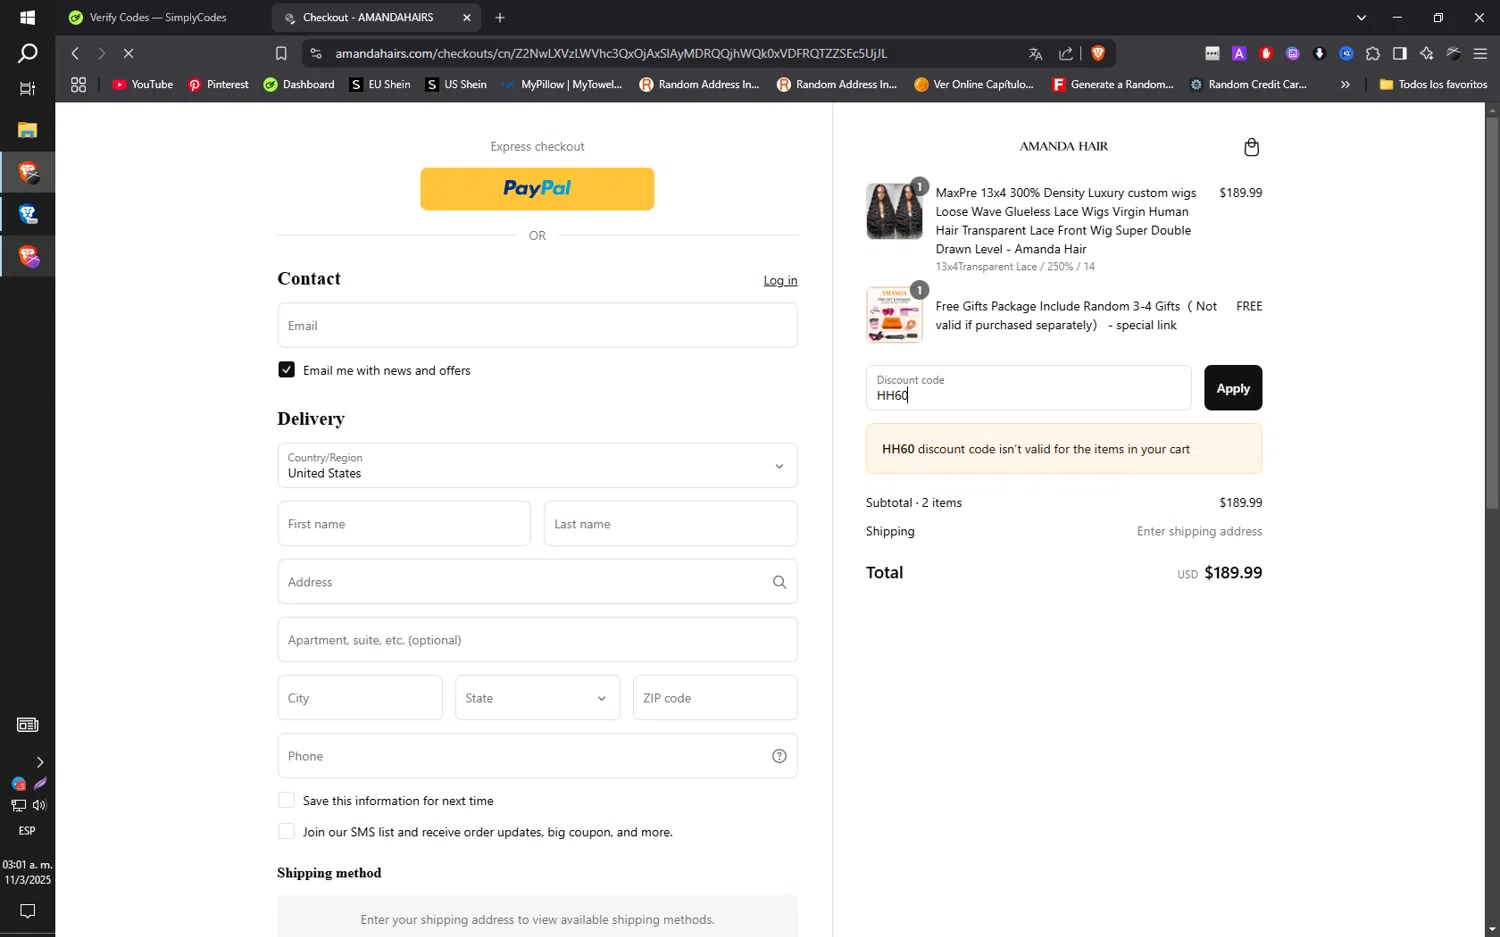Click the ZIP code field
Image resolution: width=1500 pixels, height=937 pixels.
tap(715, 697)
